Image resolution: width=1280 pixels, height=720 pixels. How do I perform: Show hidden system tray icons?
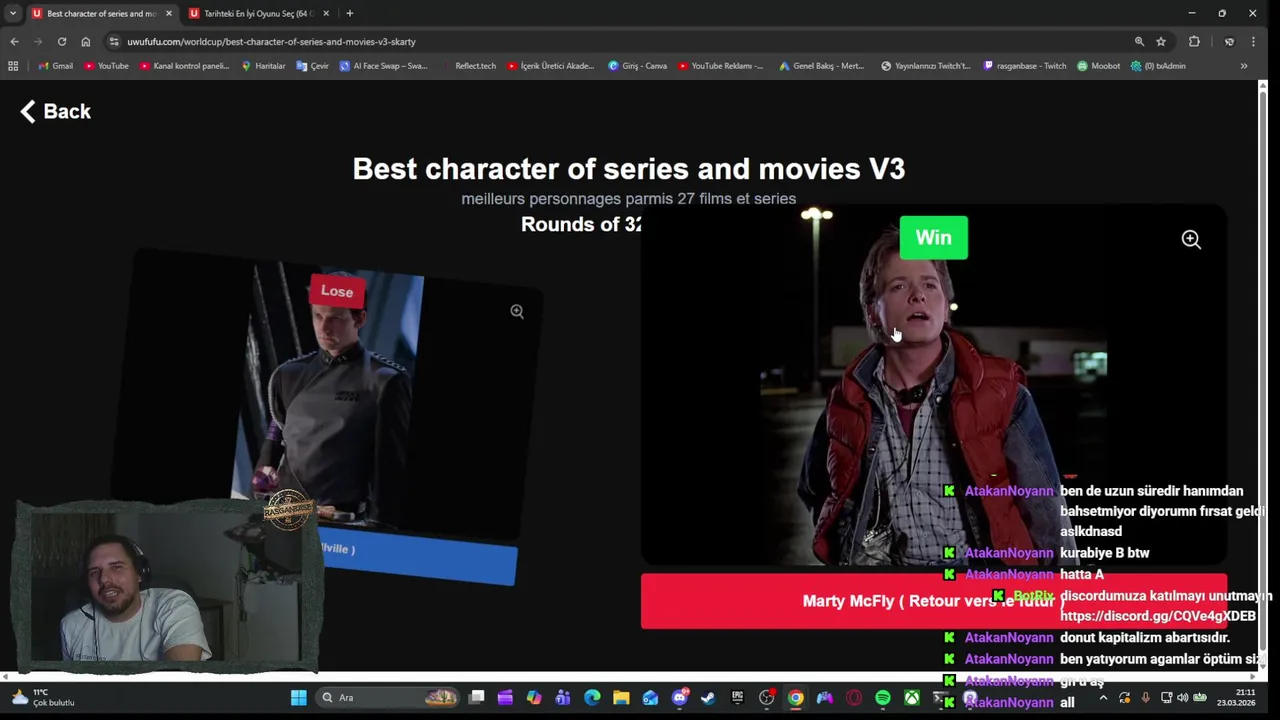[1103, 698]
